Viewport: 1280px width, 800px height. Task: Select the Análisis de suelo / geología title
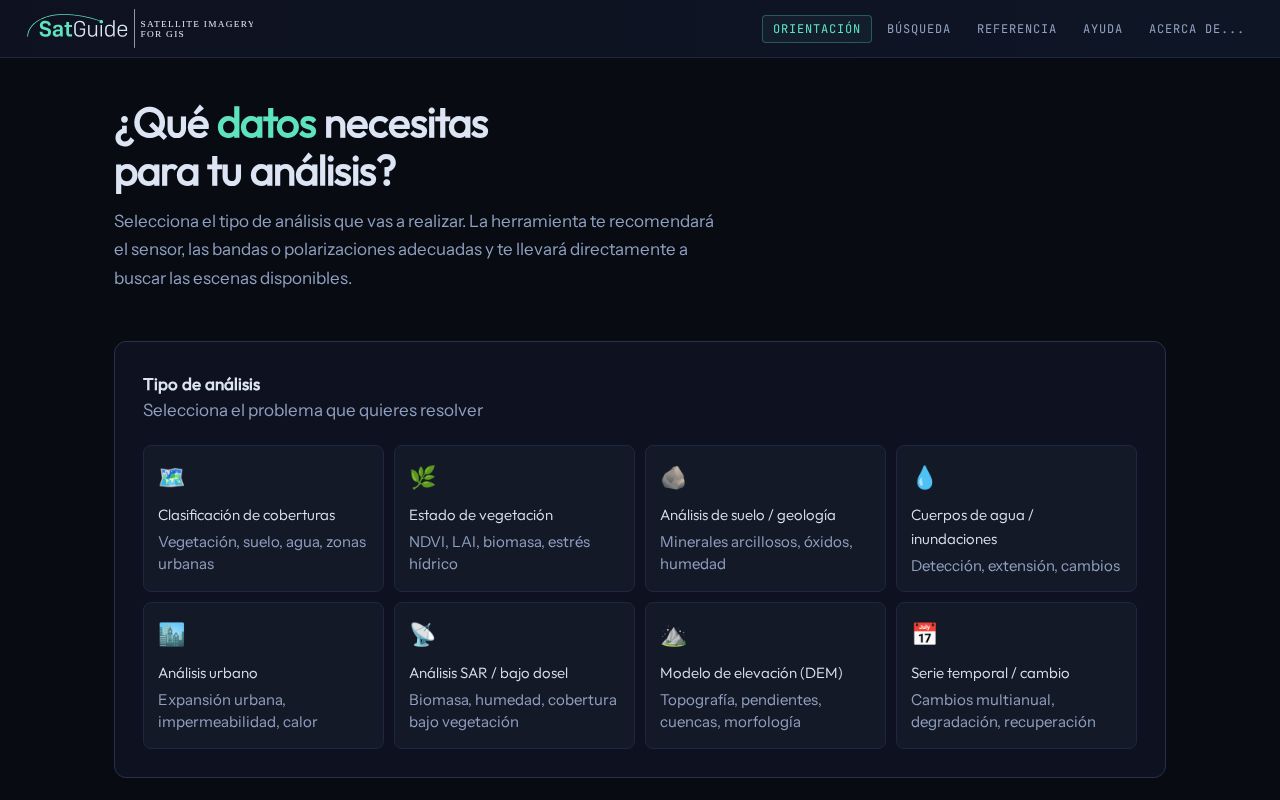pos(748,515)
